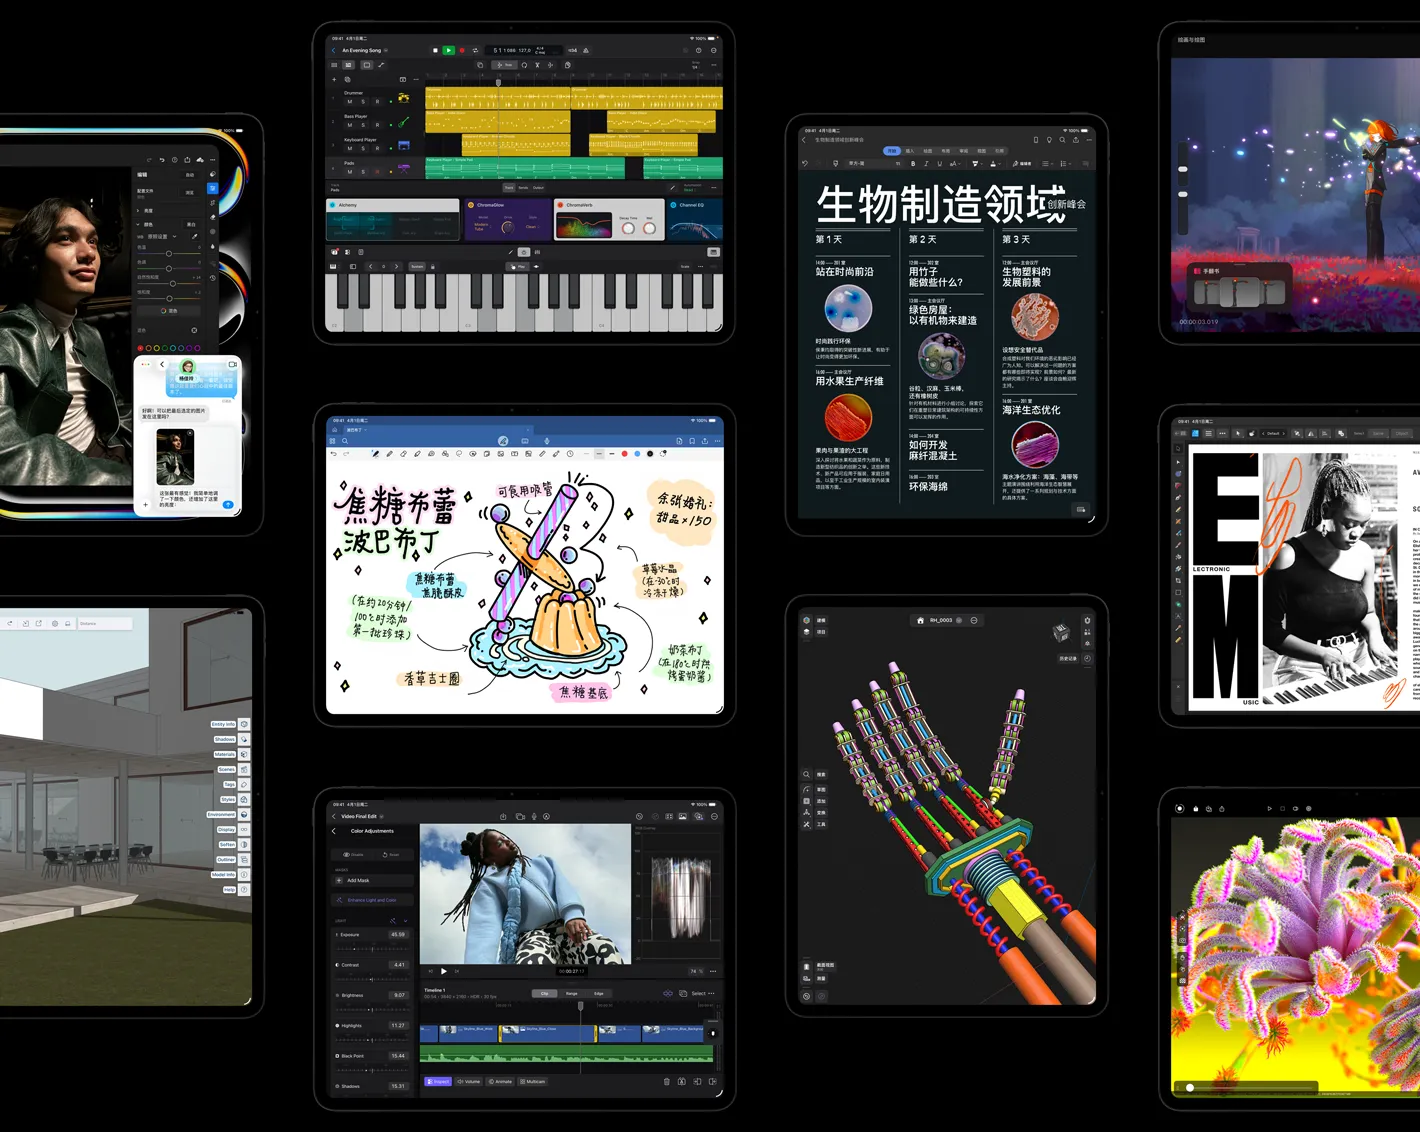Solo the Bass Player track with its S button
1420x1132 pixels.
tap(363, 125)
